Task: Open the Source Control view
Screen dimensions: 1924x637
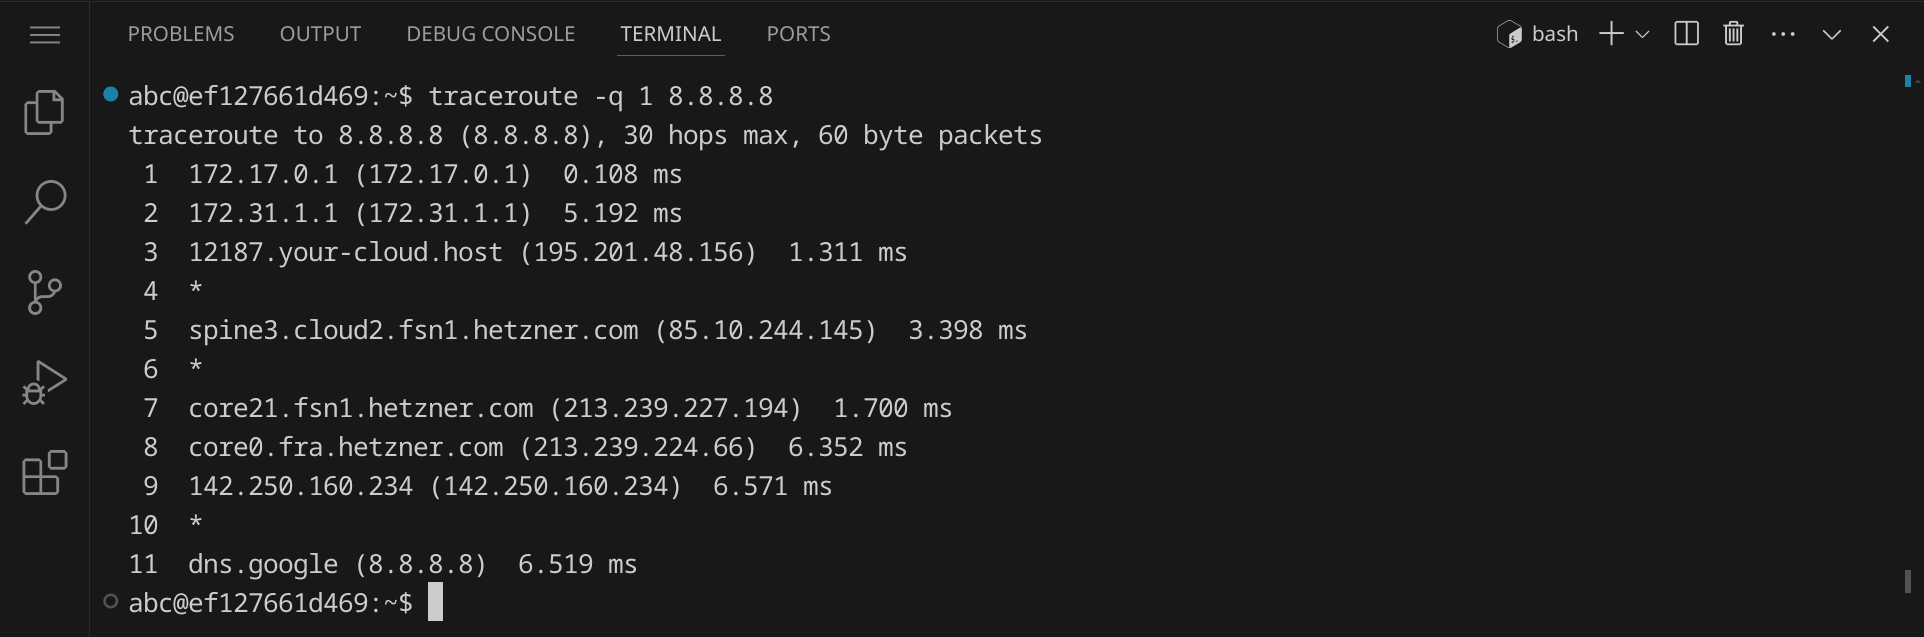Action: 44,292
